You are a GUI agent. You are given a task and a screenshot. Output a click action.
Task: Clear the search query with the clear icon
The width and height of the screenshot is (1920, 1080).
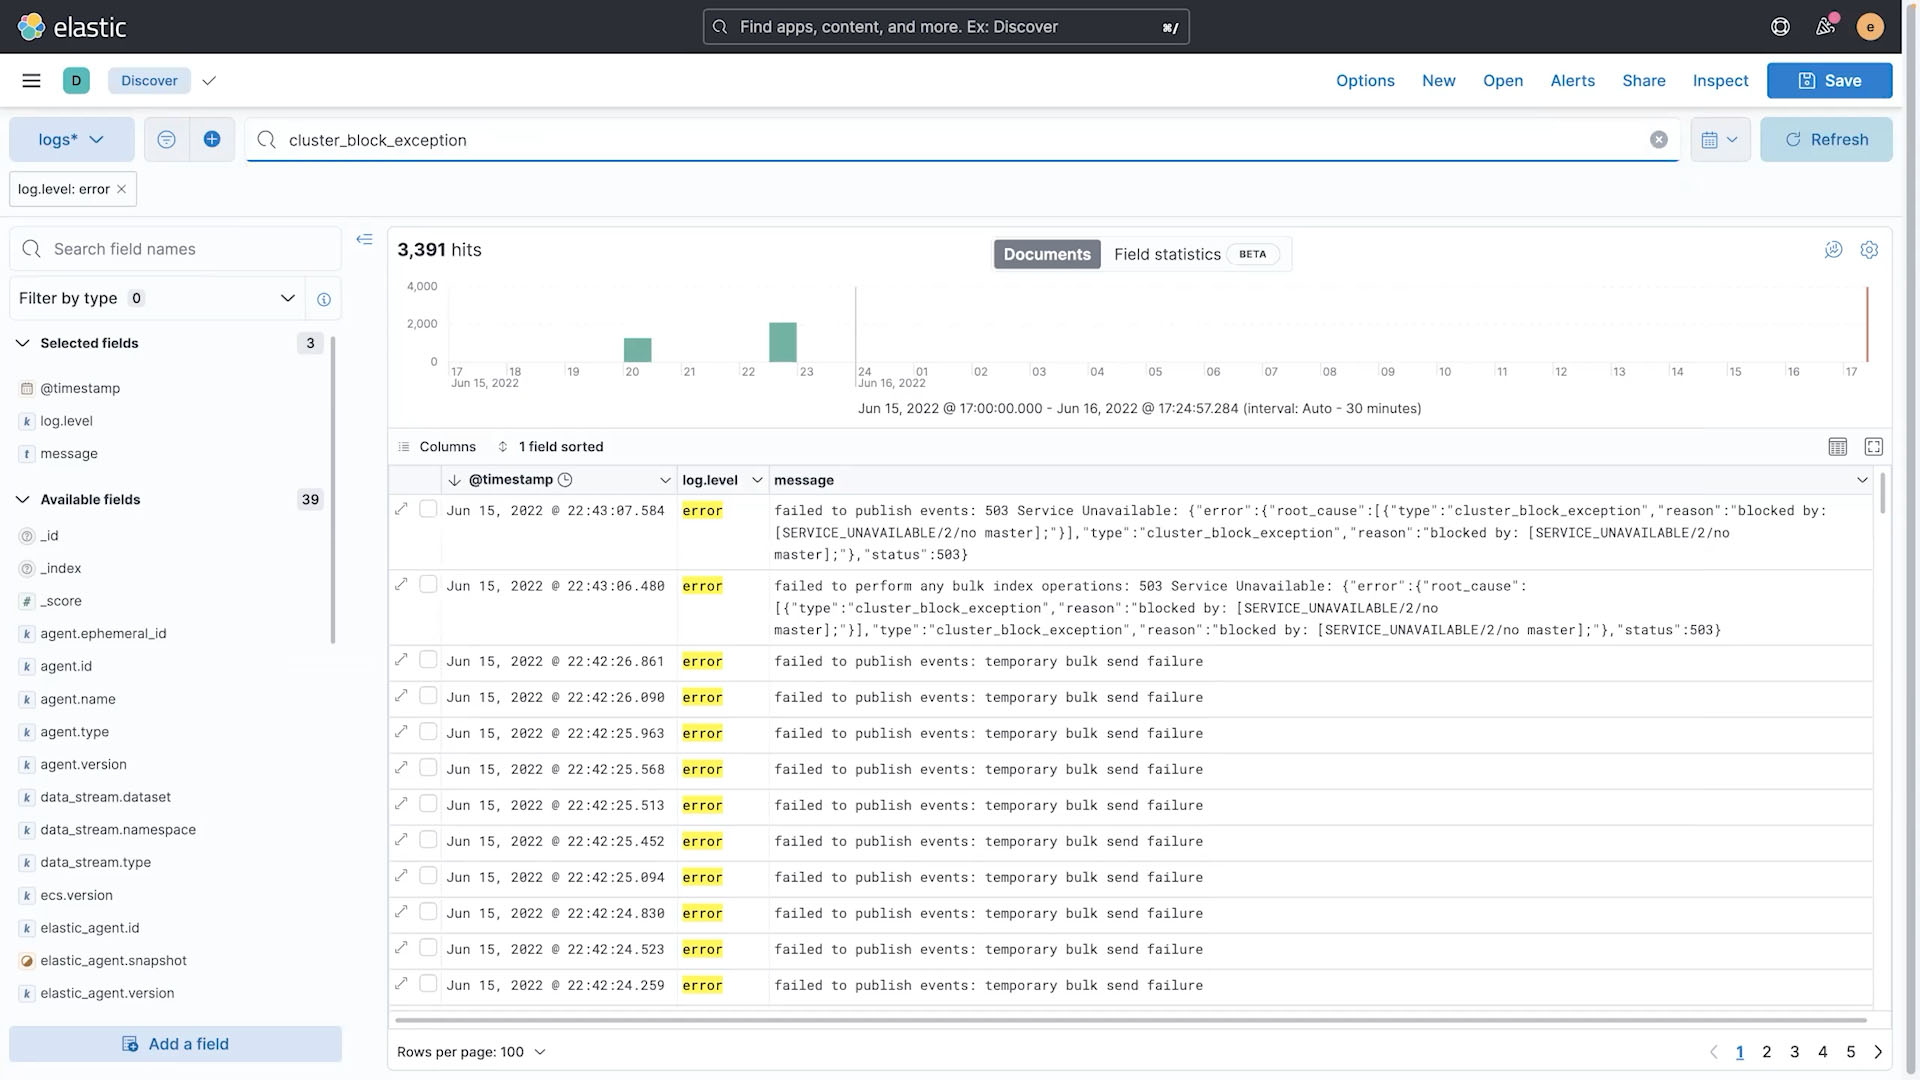[x=1658, y=139]
